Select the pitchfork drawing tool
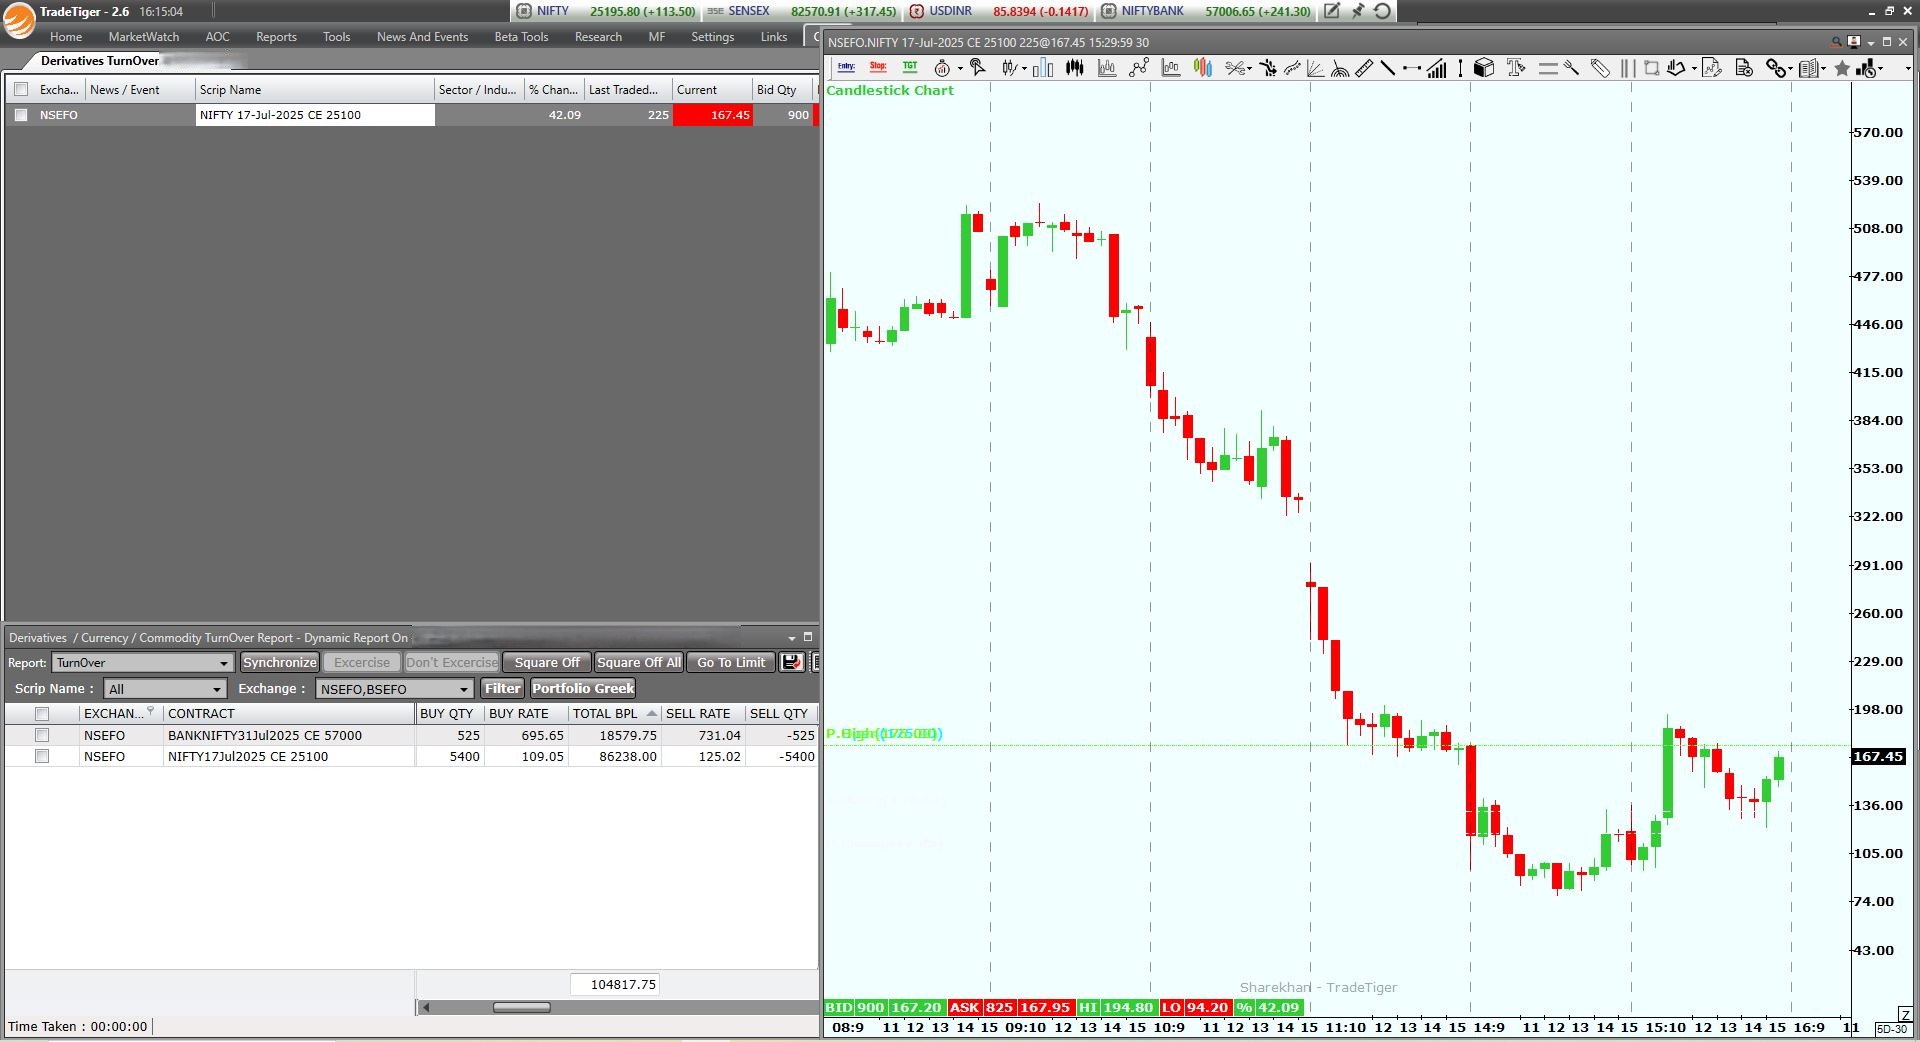Image resolution: width=1920 pixels, height=1042 pixels. click(x=1572, y=68)
